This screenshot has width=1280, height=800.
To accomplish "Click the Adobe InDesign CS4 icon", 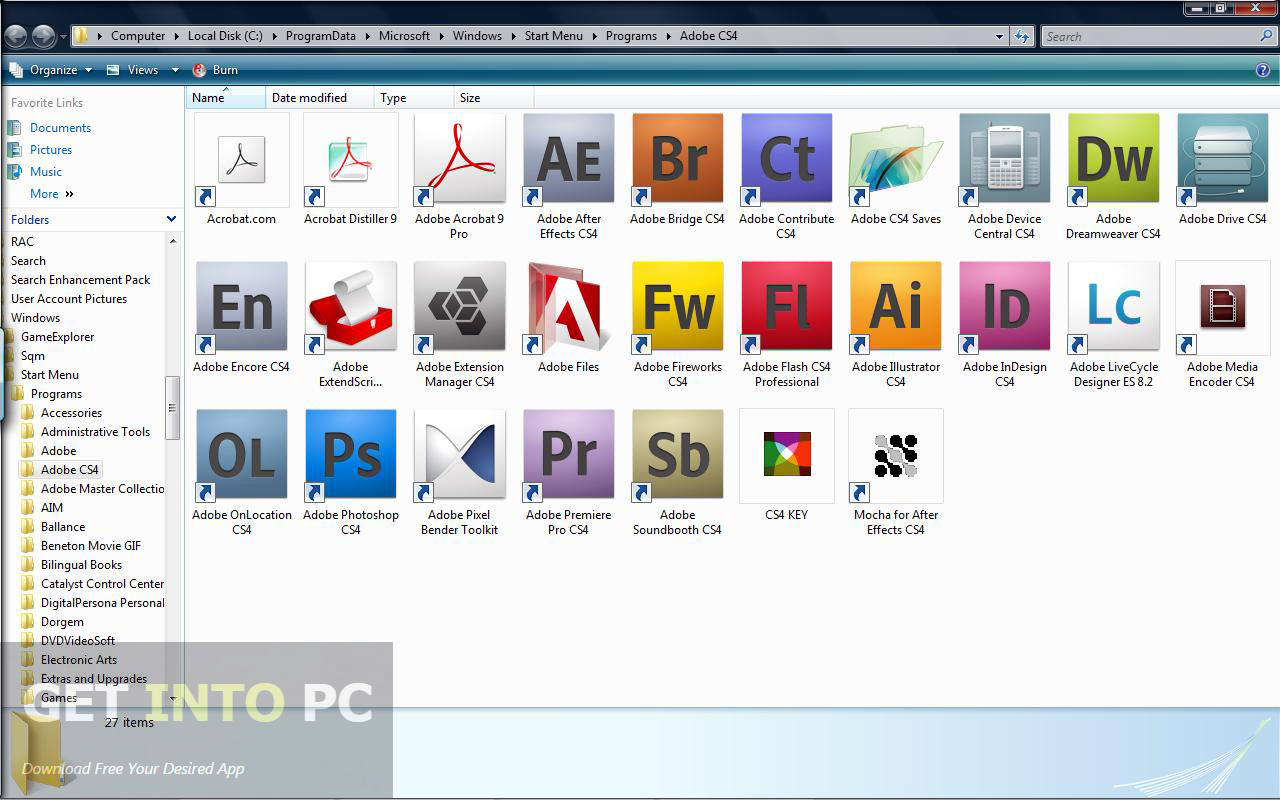I will coord(1005,308).
